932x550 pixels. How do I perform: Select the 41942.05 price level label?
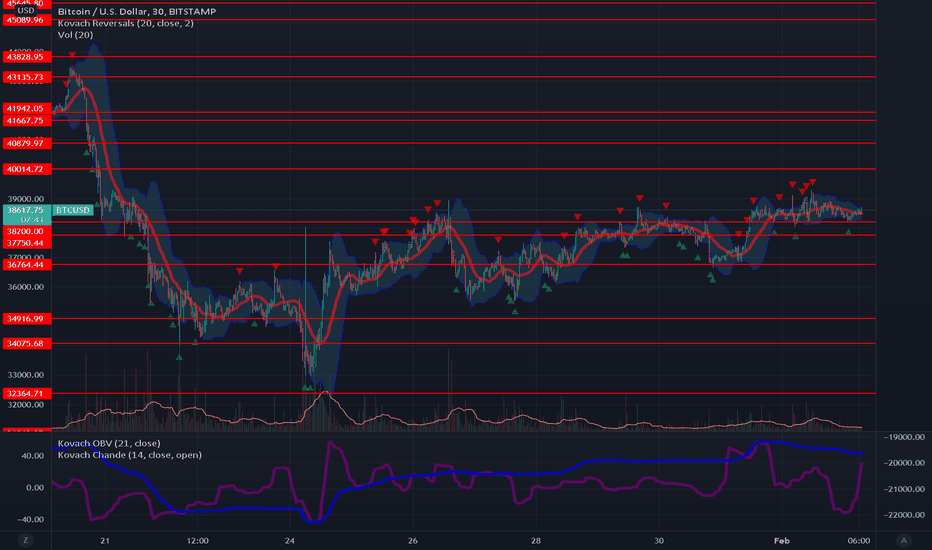[27, 108]
